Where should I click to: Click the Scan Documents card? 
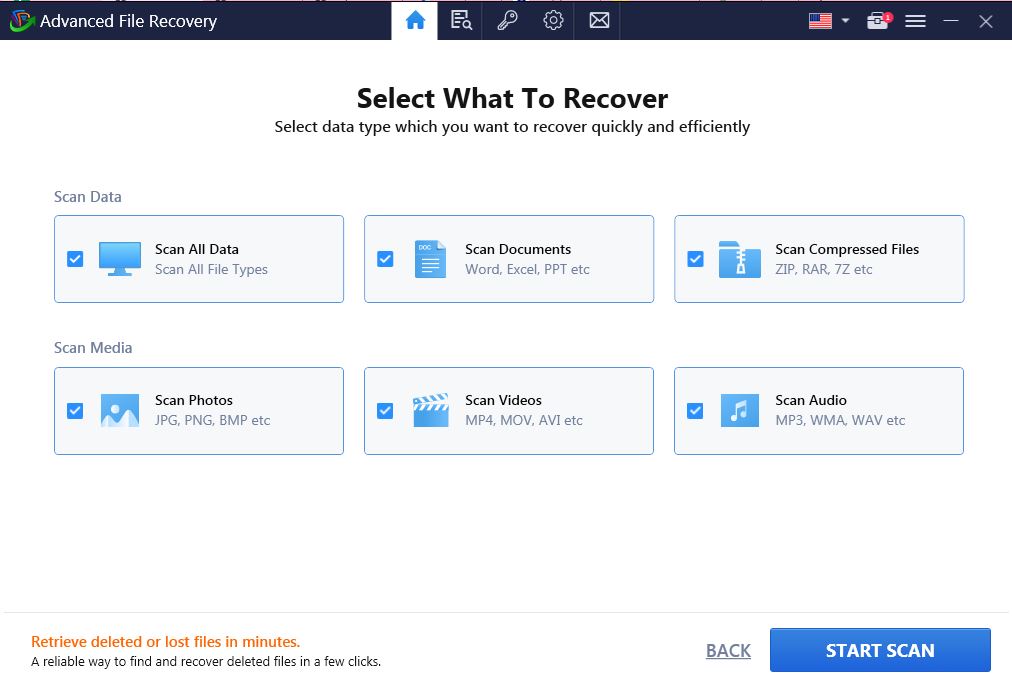click(508, 258)
